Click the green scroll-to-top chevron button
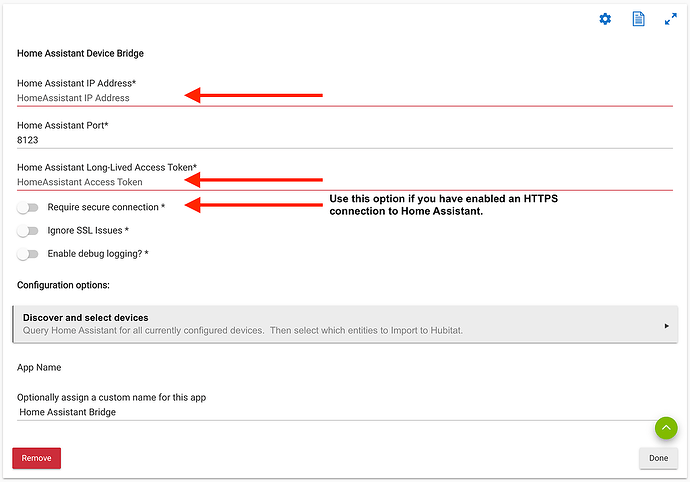This screenshot has width=690, height=482. point(666,428)
